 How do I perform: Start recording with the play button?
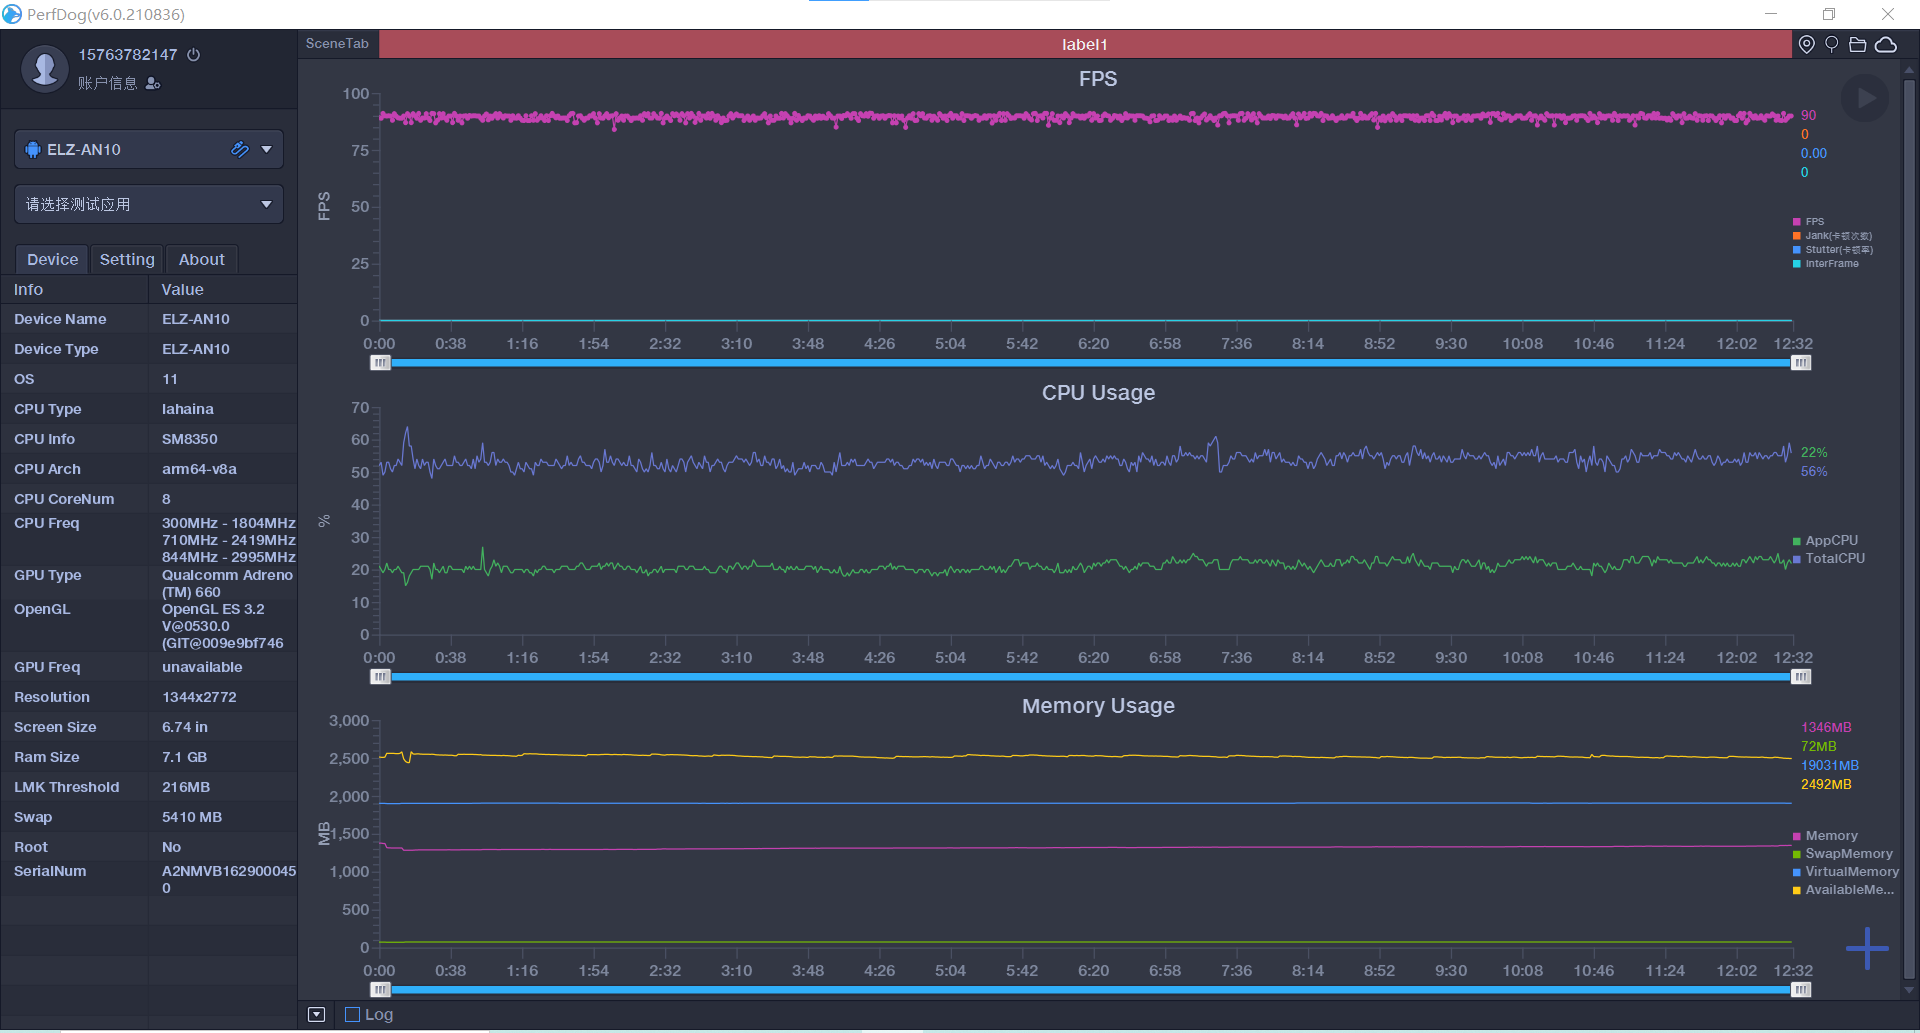[1865, 98]
